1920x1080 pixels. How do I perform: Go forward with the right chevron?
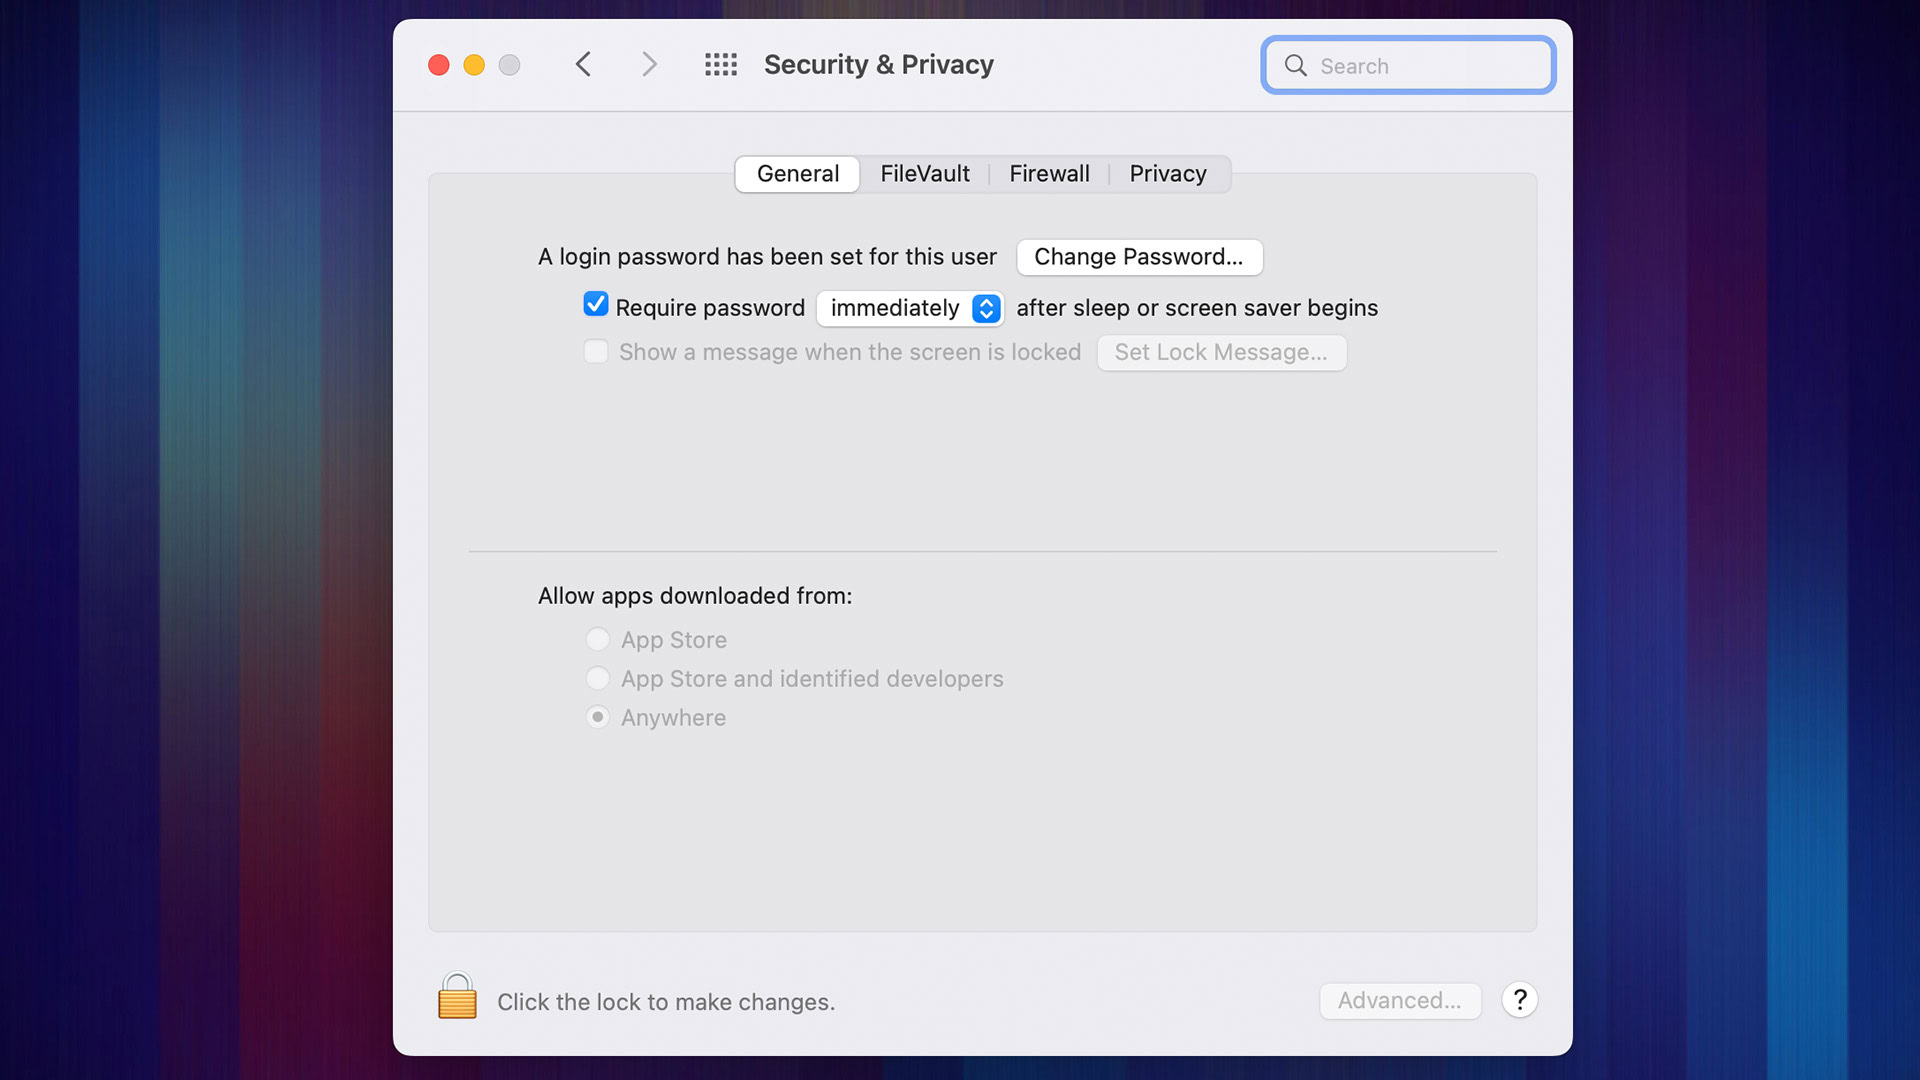pos(649,65)
